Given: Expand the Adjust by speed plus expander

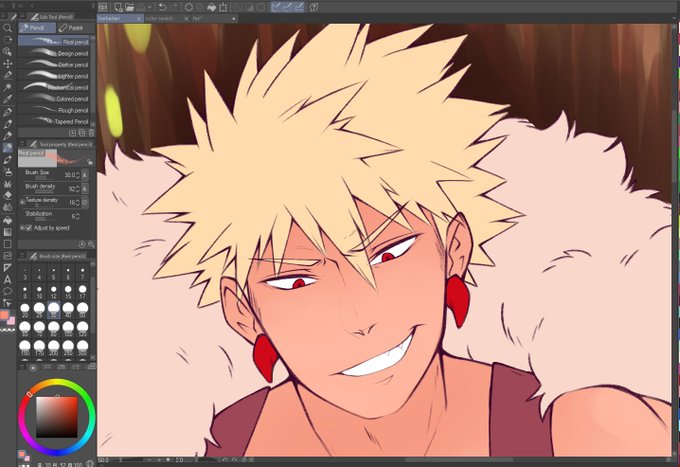Looking at the screenshot, I should pos(22,228).
